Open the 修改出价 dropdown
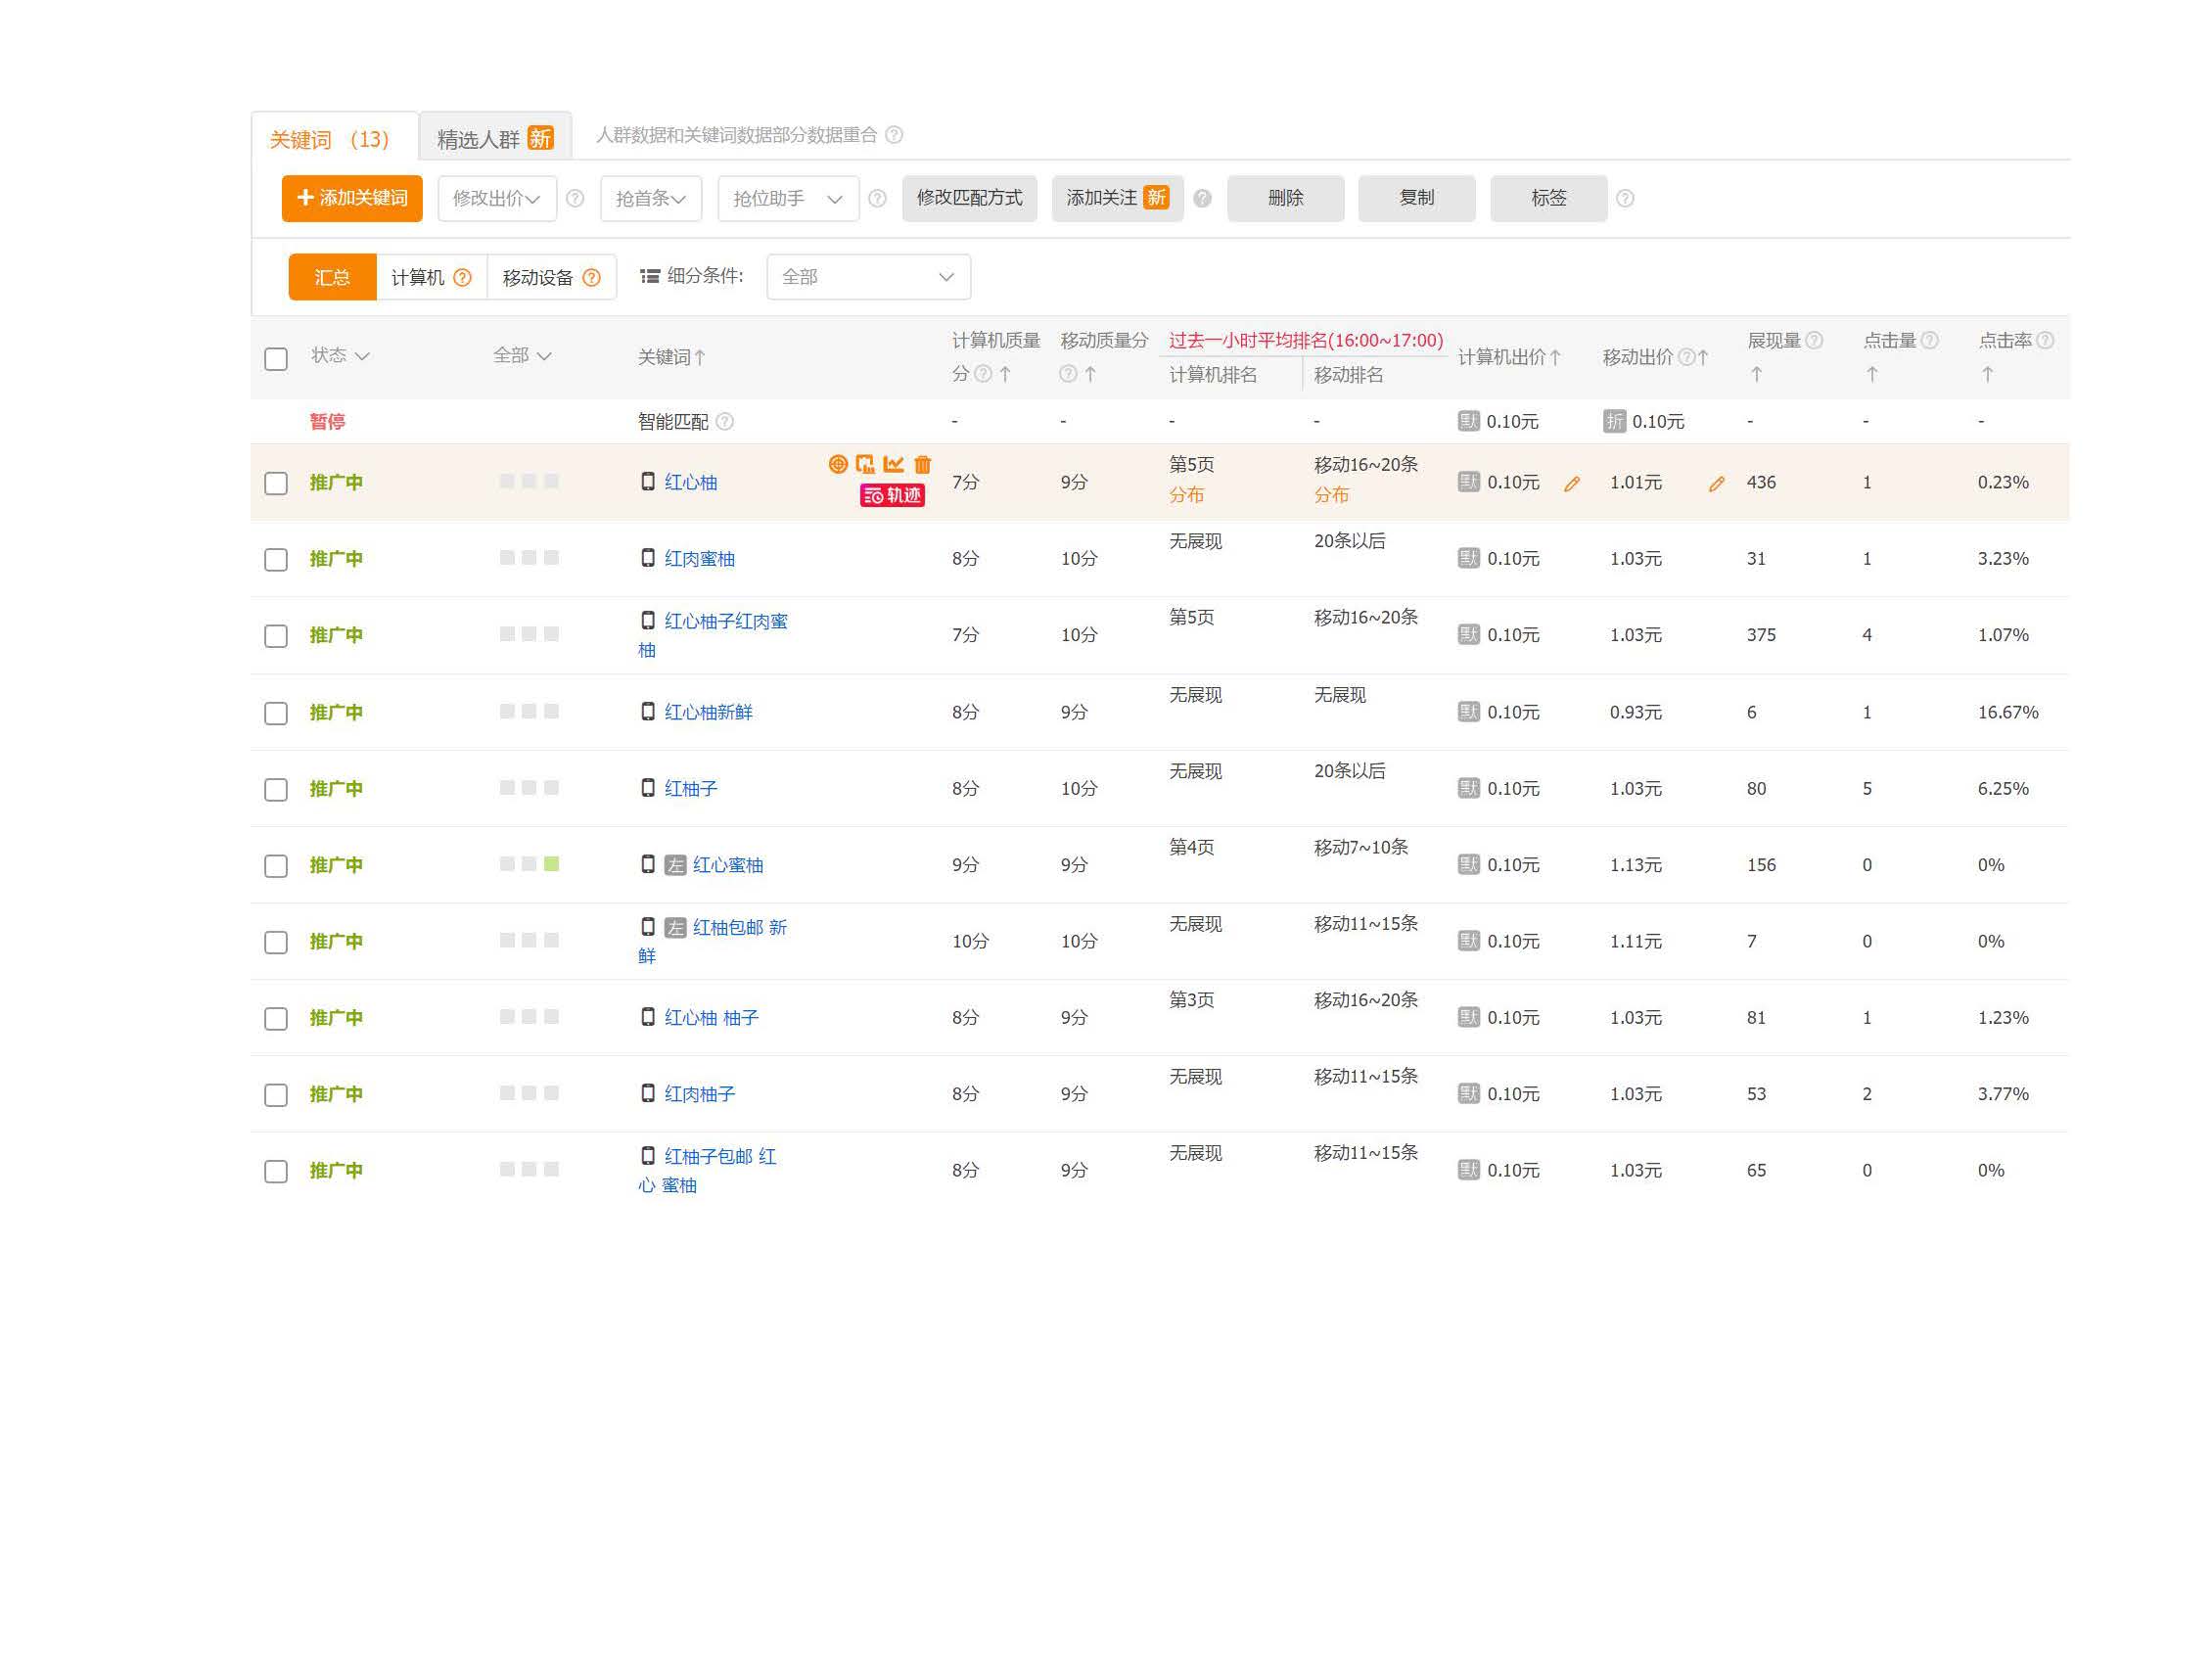The width and height of the screenshot is (2212, 1663). [497, 199]
